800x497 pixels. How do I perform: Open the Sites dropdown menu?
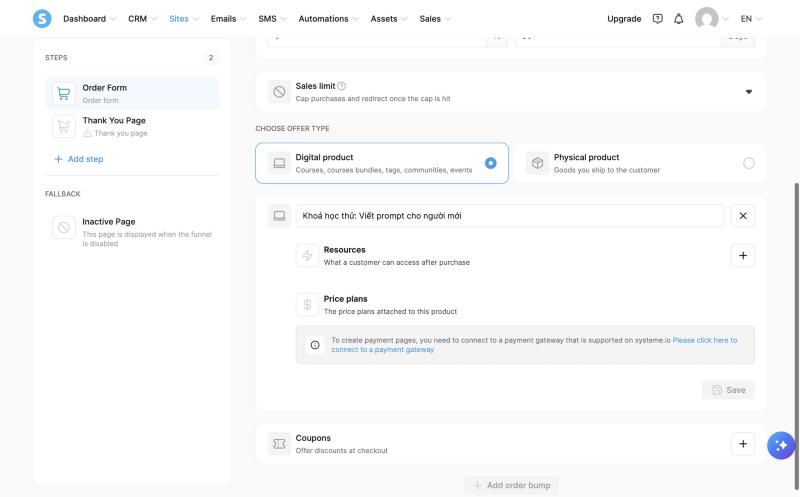(184, 19)
